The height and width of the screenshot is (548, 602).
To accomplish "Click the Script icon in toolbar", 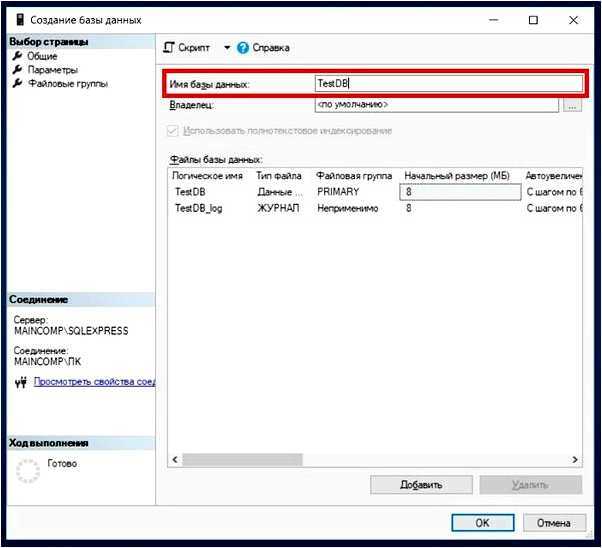I will tap(169, 48).
